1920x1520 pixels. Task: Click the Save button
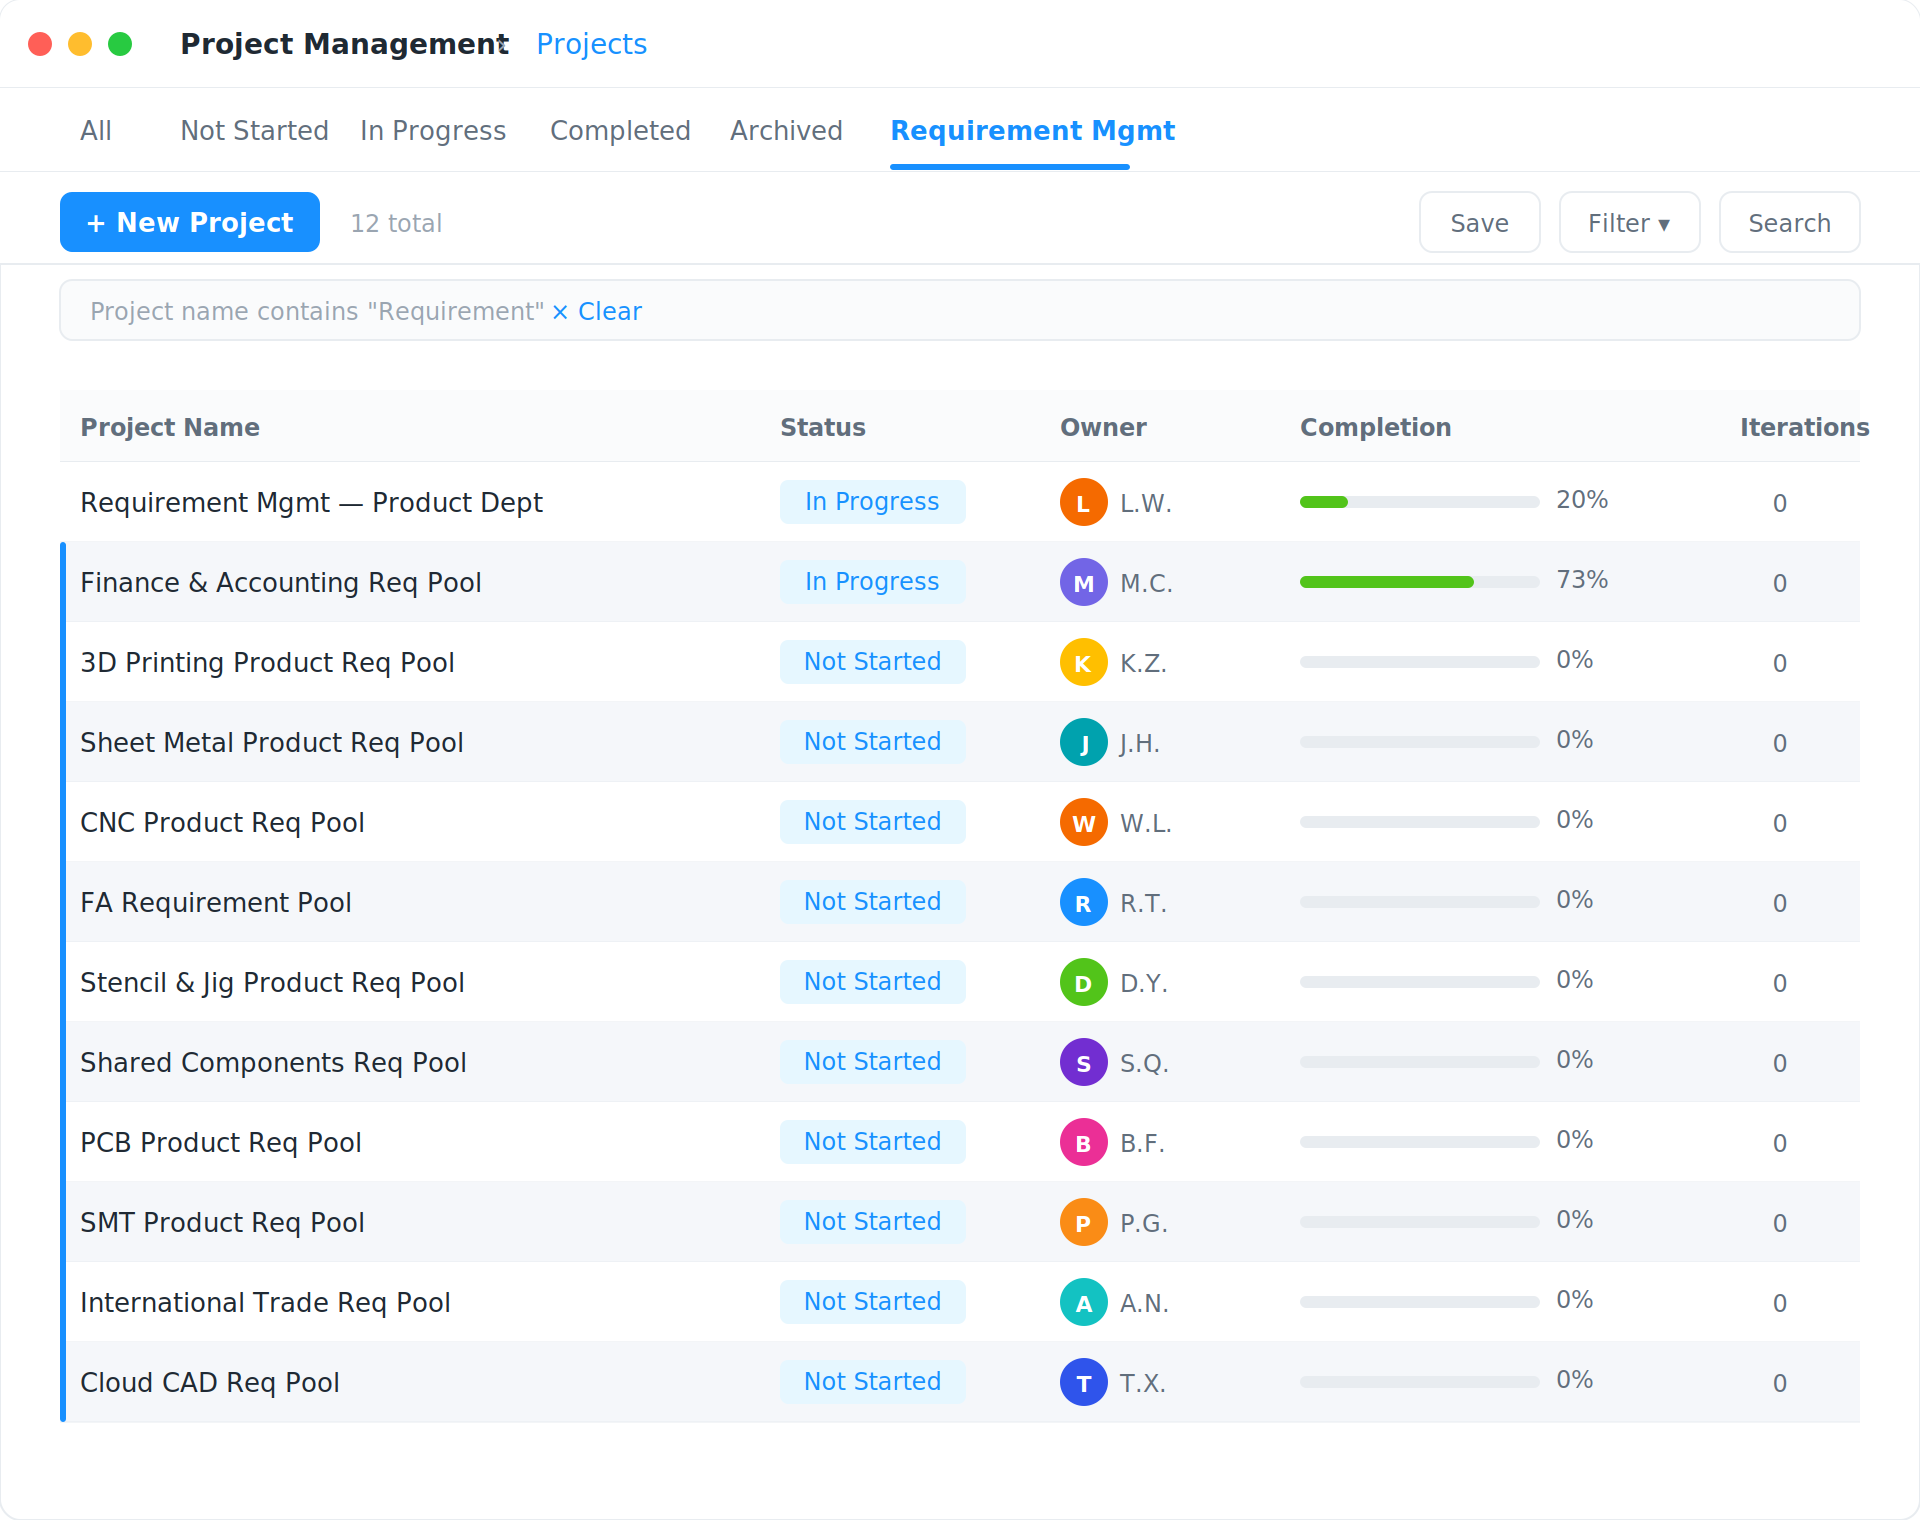(1479, 222)
